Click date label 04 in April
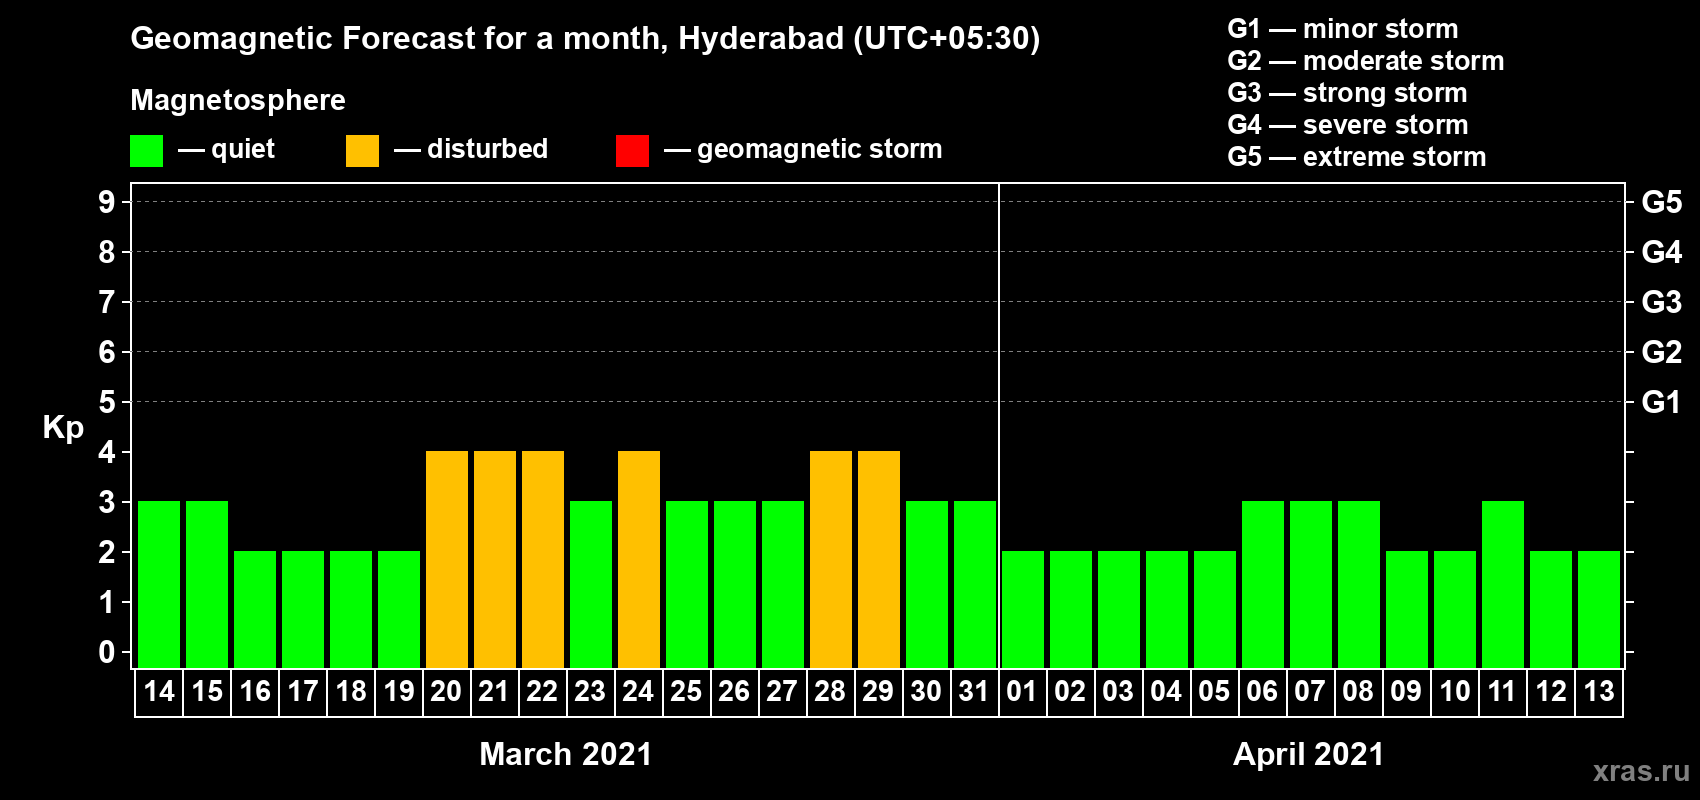This screenshot has width=1700, height=800. click(1166, 691)
